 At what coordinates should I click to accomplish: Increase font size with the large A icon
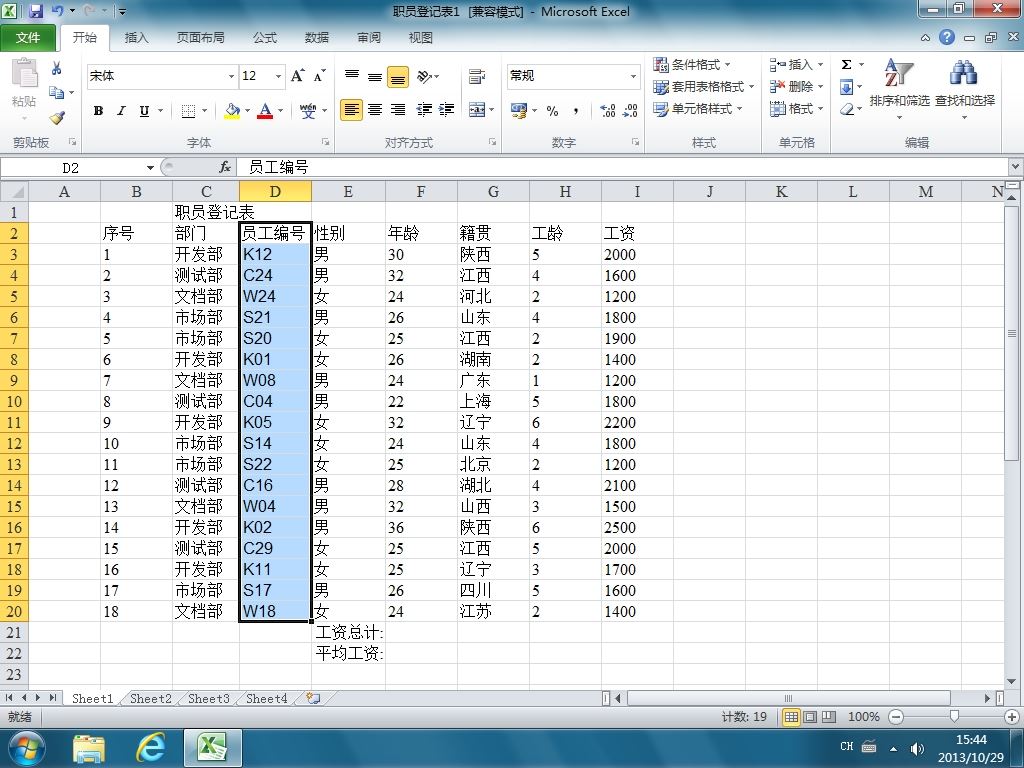tap(297, 76)
